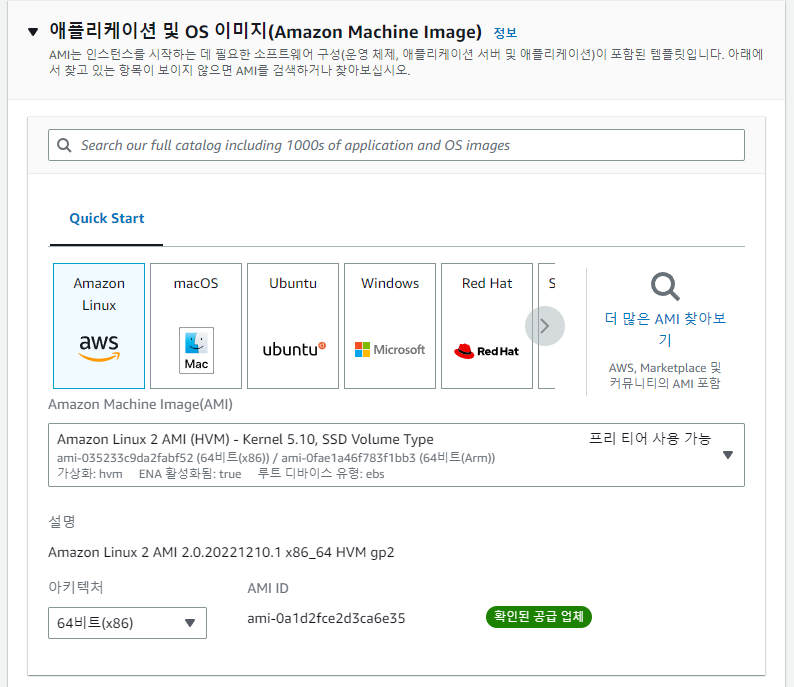Click the Mac Finder logo icon
The width and height of the screenshot is (794, 687).
click(x=196, y=350)
